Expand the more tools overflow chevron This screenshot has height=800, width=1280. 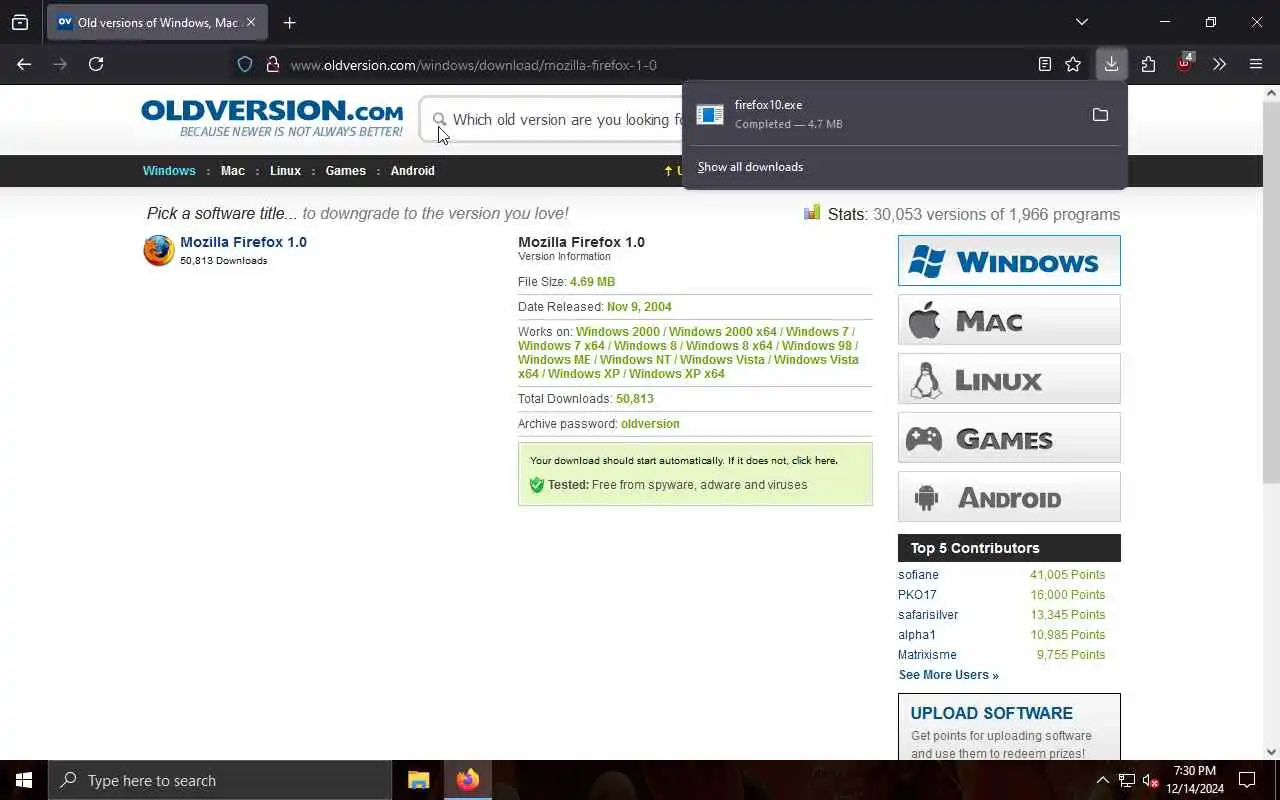(x=1219, y=64)
